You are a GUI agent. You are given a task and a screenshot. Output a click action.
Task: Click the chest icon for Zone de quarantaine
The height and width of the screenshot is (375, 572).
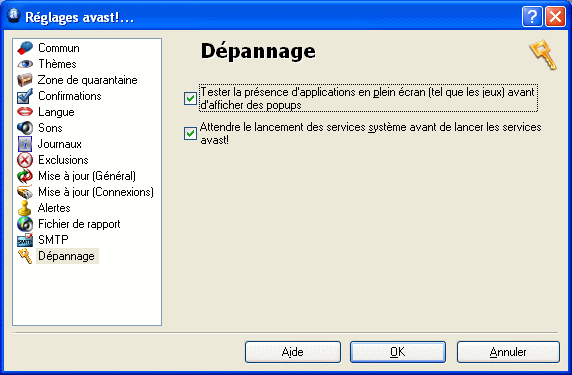tap(25, 80)
